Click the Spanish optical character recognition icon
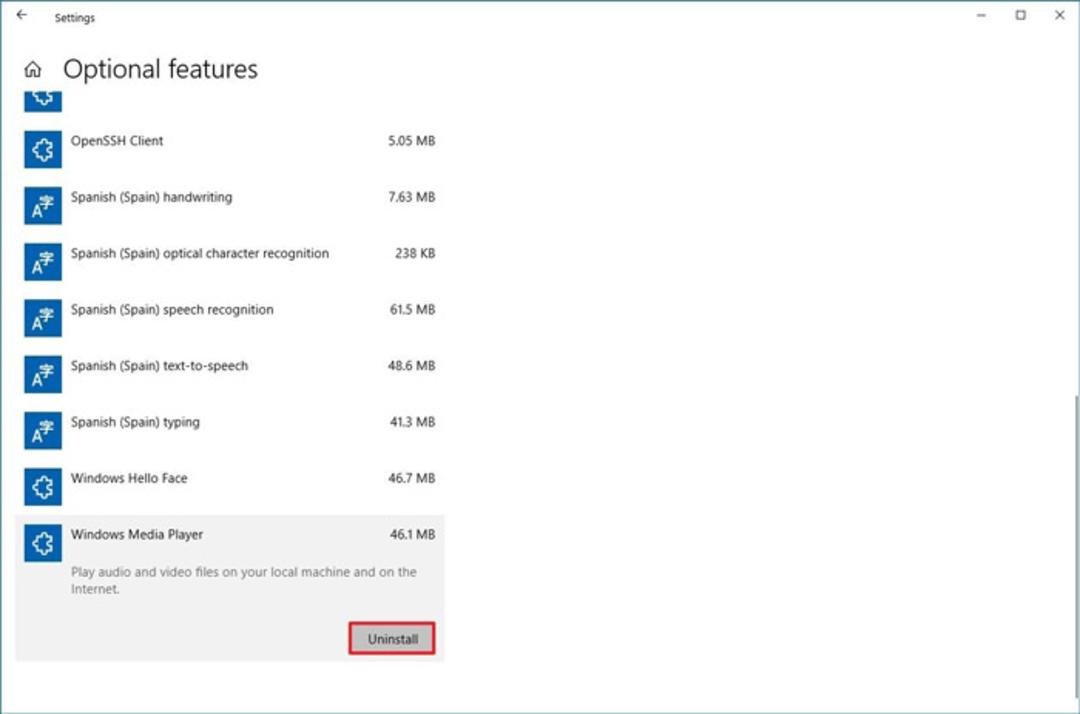 coord(43,262)
